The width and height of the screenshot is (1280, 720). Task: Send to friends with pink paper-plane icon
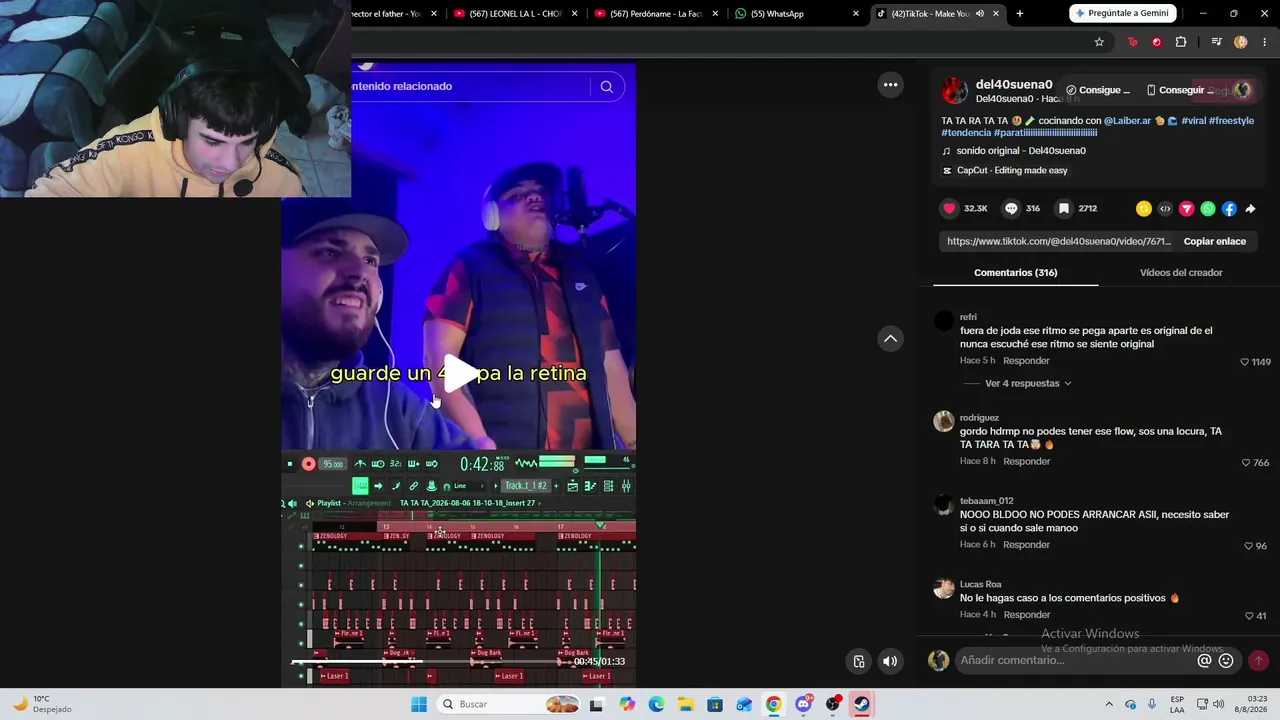pyautogui.click(x=1187, y=209)
